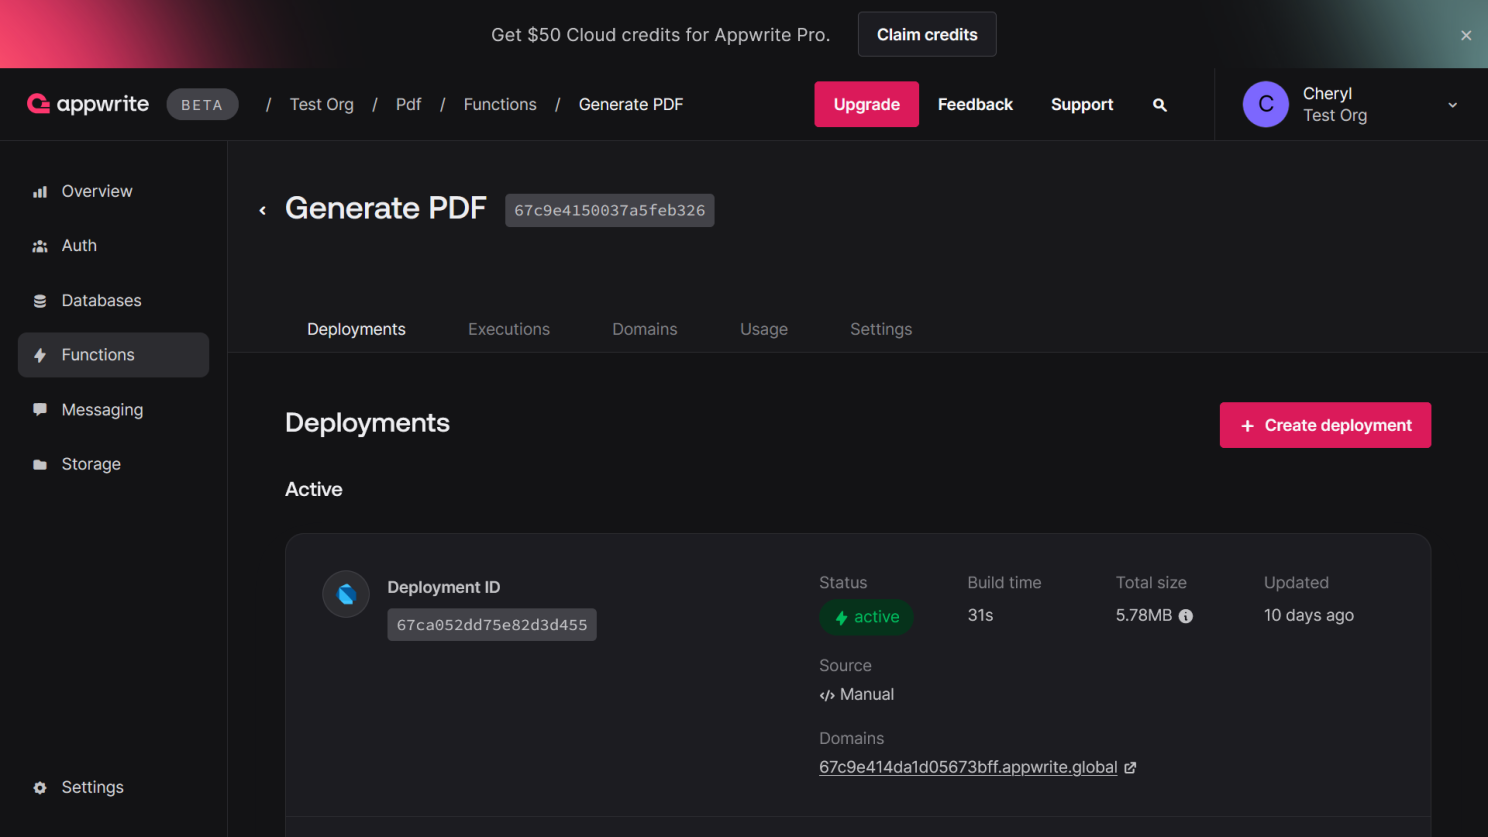Switch to the Usage tab
1488x837 pixels.
click(763, 329)
